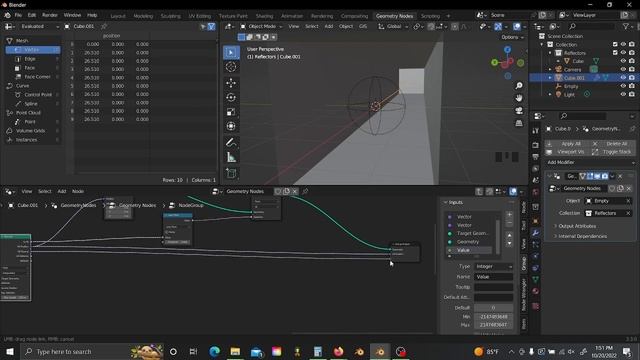Open the viewport Object menu
Image resolution: width=640 pixels, height=360 pixels.
346,26
